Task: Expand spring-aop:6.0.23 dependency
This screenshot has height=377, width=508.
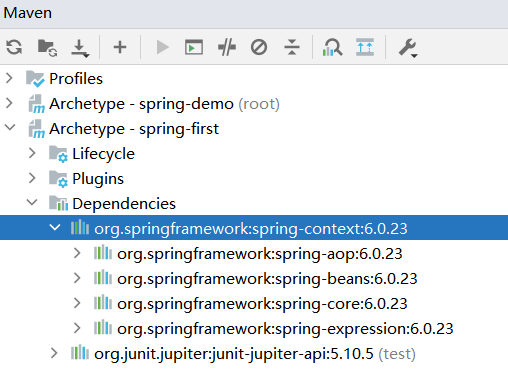Action: point(77,253)
